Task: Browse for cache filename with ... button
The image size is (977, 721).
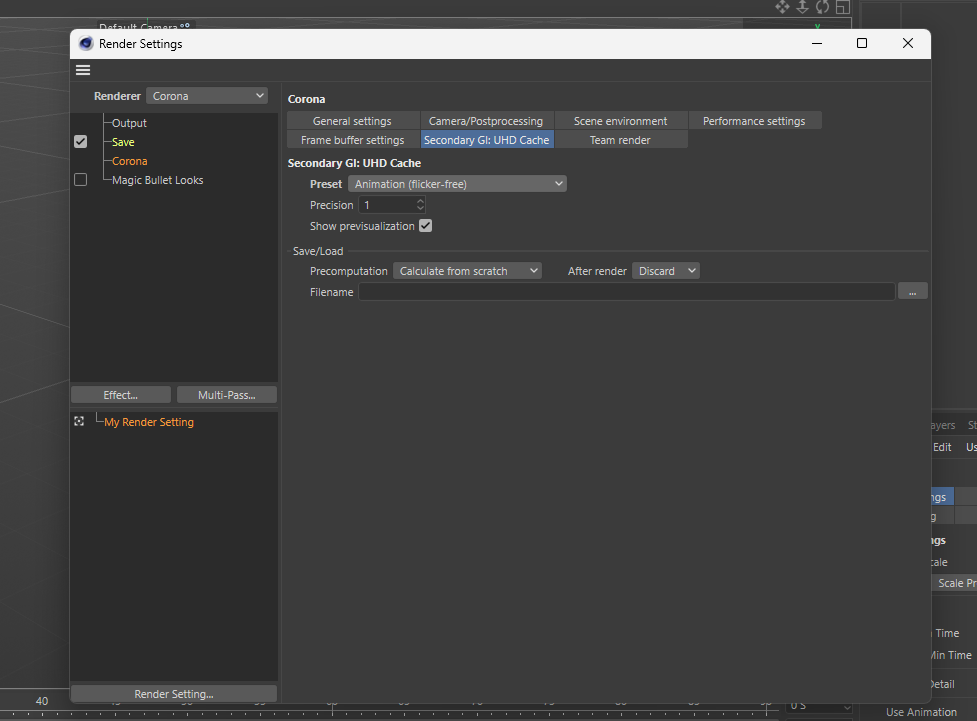Action: pos(913,291)
